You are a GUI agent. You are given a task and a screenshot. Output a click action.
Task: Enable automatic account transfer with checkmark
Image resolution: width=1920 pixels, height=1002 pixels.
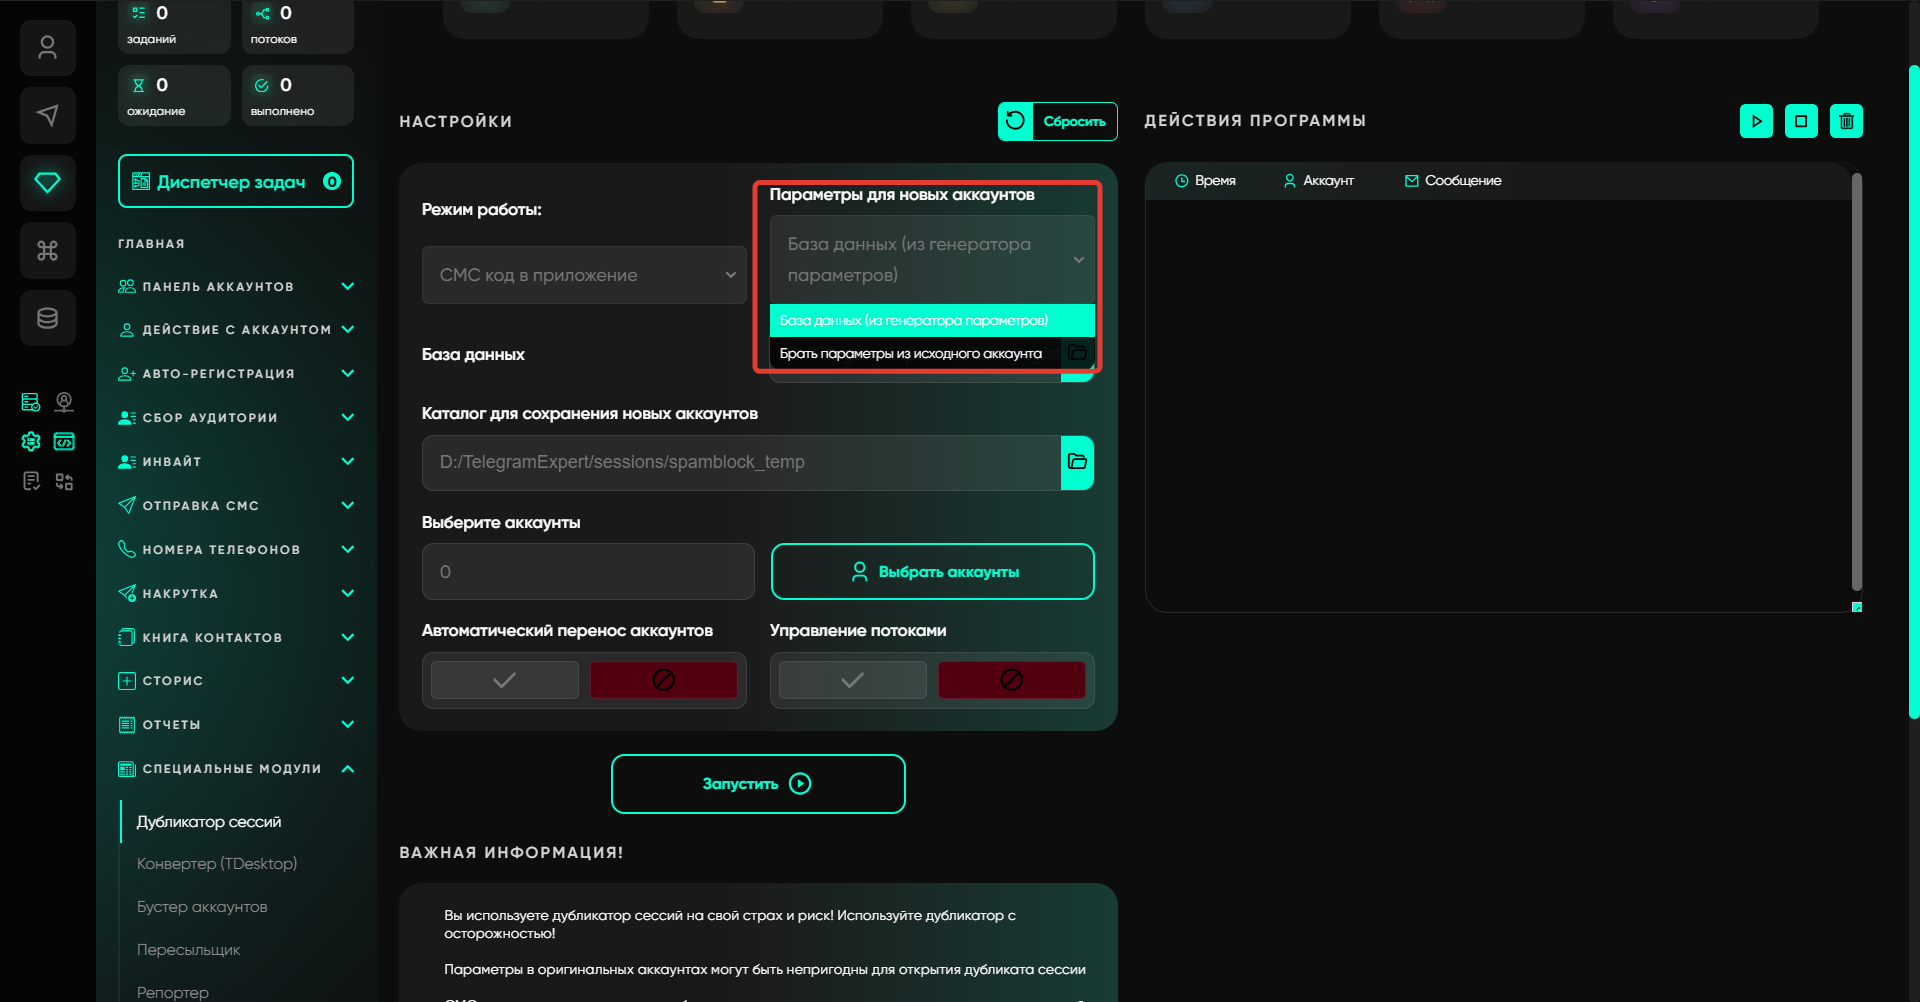pyautogui.click(x=505, y=680)
